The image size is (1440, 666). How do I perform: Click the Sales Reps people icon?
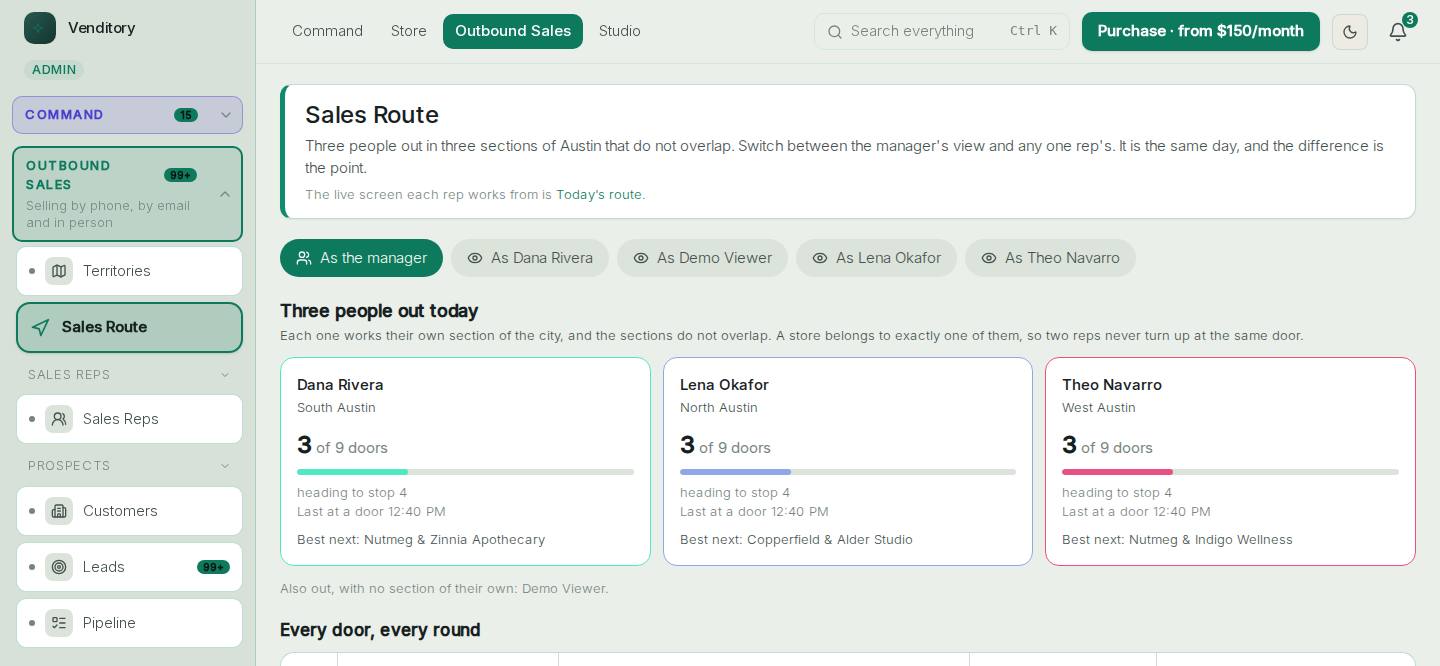tap(59, 419)
